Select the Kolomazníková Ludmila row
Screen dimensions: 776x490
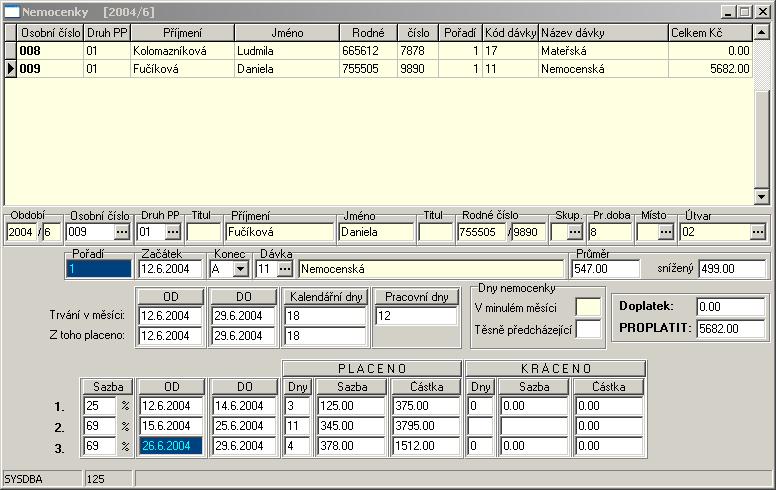tap(180, 50)
